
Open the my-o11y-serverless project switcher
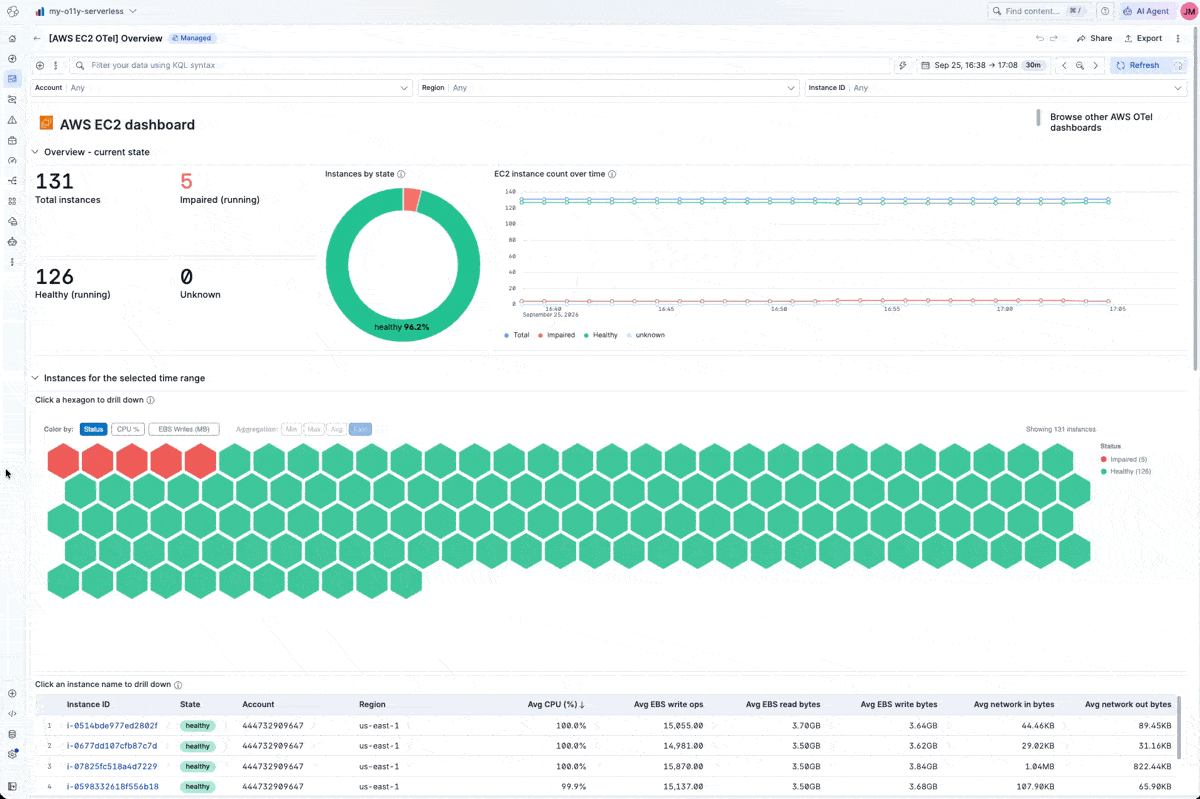85,11
